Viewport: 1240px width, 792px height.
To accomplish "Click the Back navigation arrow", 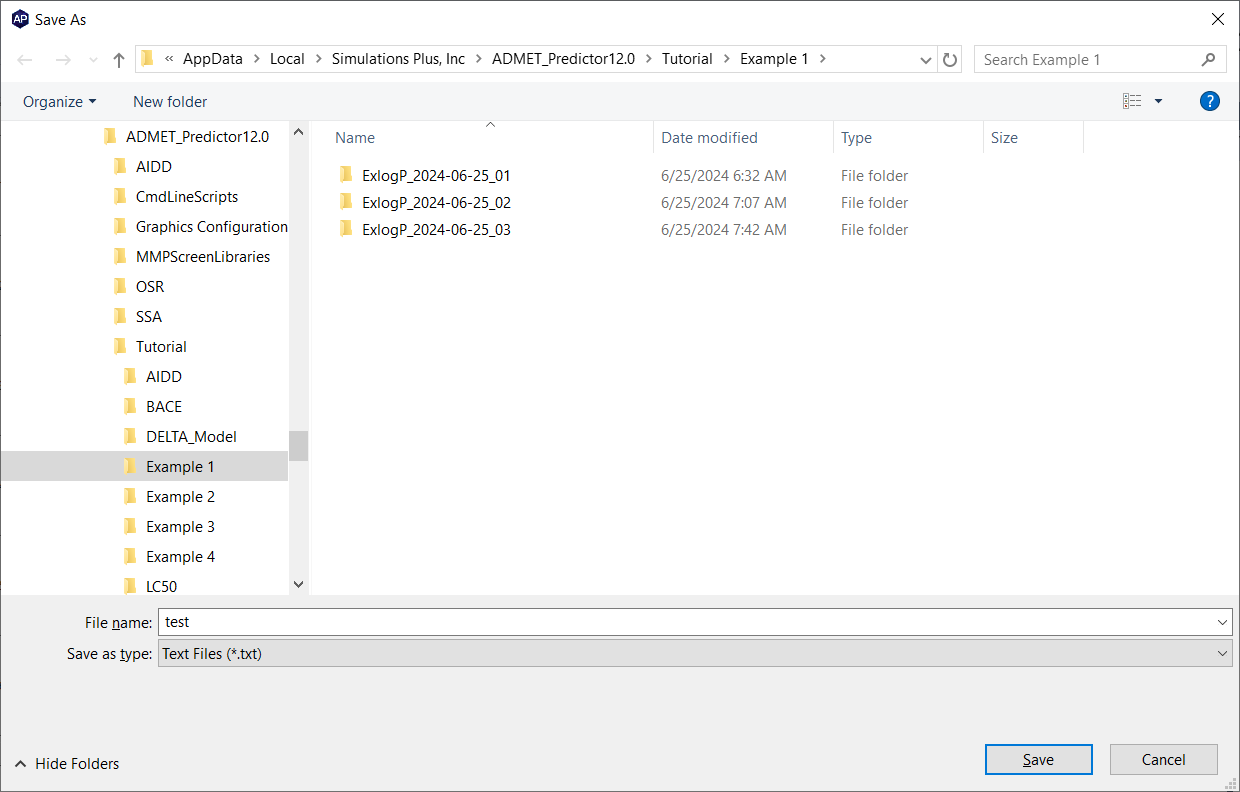I will pyautogui.click(x=26, y=60).
